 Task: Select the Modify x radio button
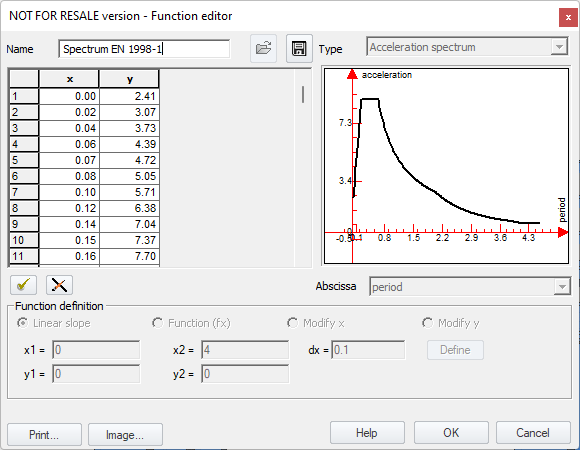[x=293, y=323]
